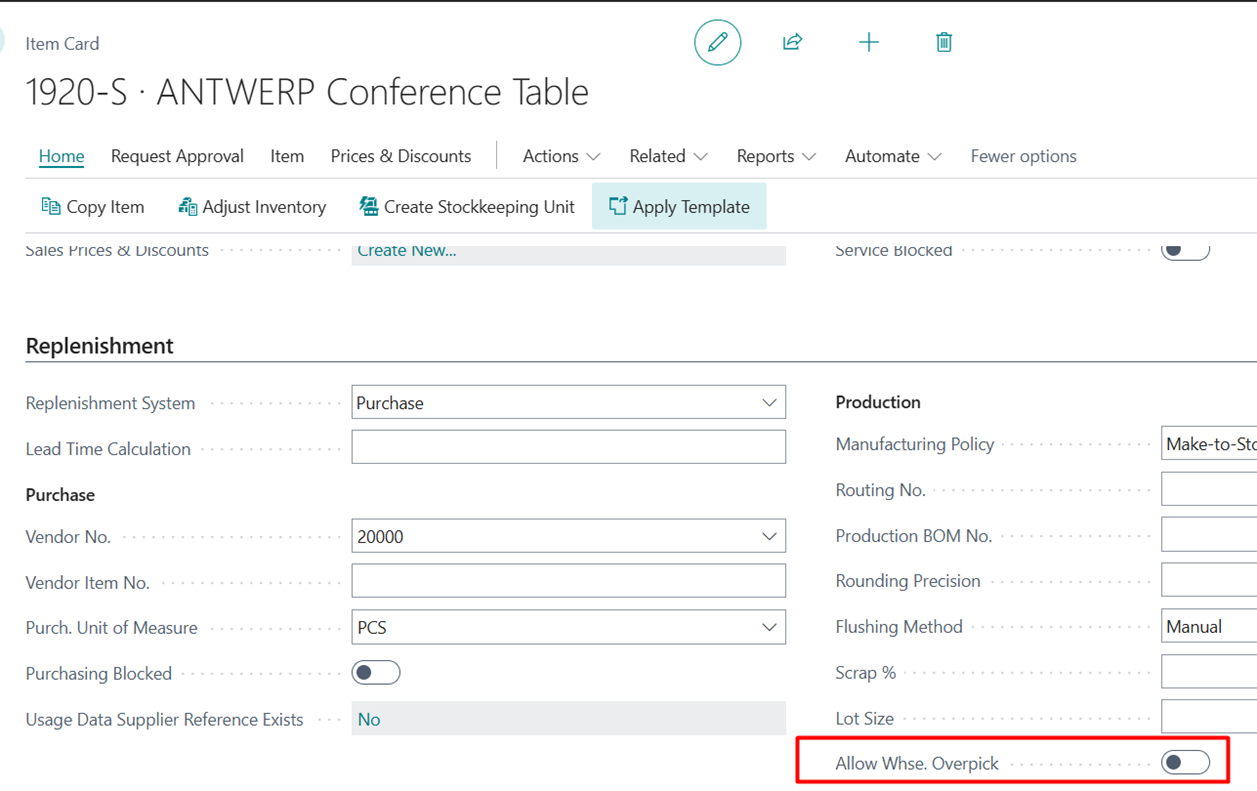The image size is (1257, 791).
Task: Collapse the Replenishment section header
Action: point(100,346)
